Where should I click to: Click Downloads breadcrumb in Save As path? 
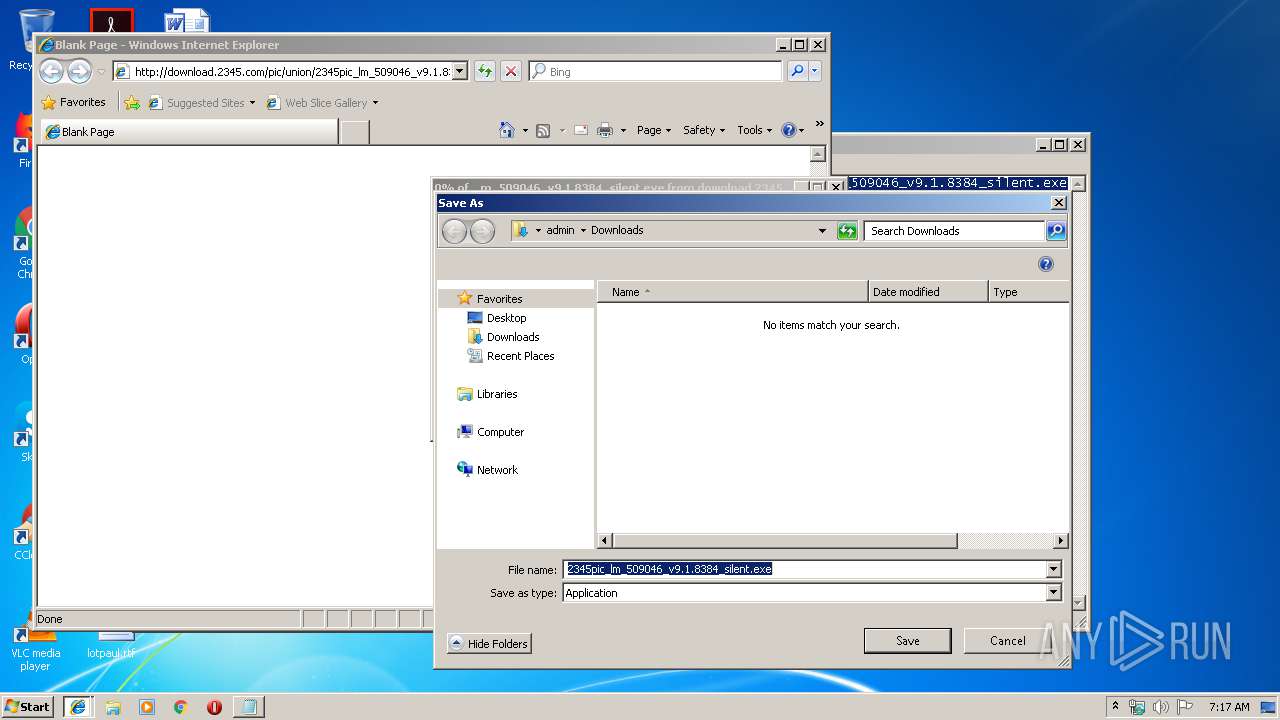coord(617,230)
